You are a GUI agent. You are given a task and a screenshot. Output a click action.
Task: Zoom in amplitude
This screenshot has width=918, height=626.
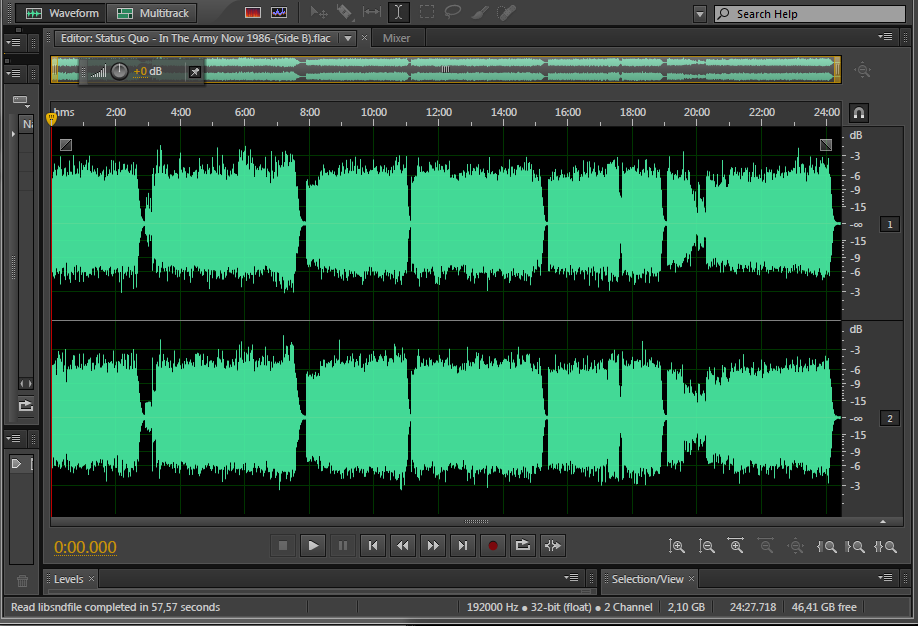(x=676, y=546)
